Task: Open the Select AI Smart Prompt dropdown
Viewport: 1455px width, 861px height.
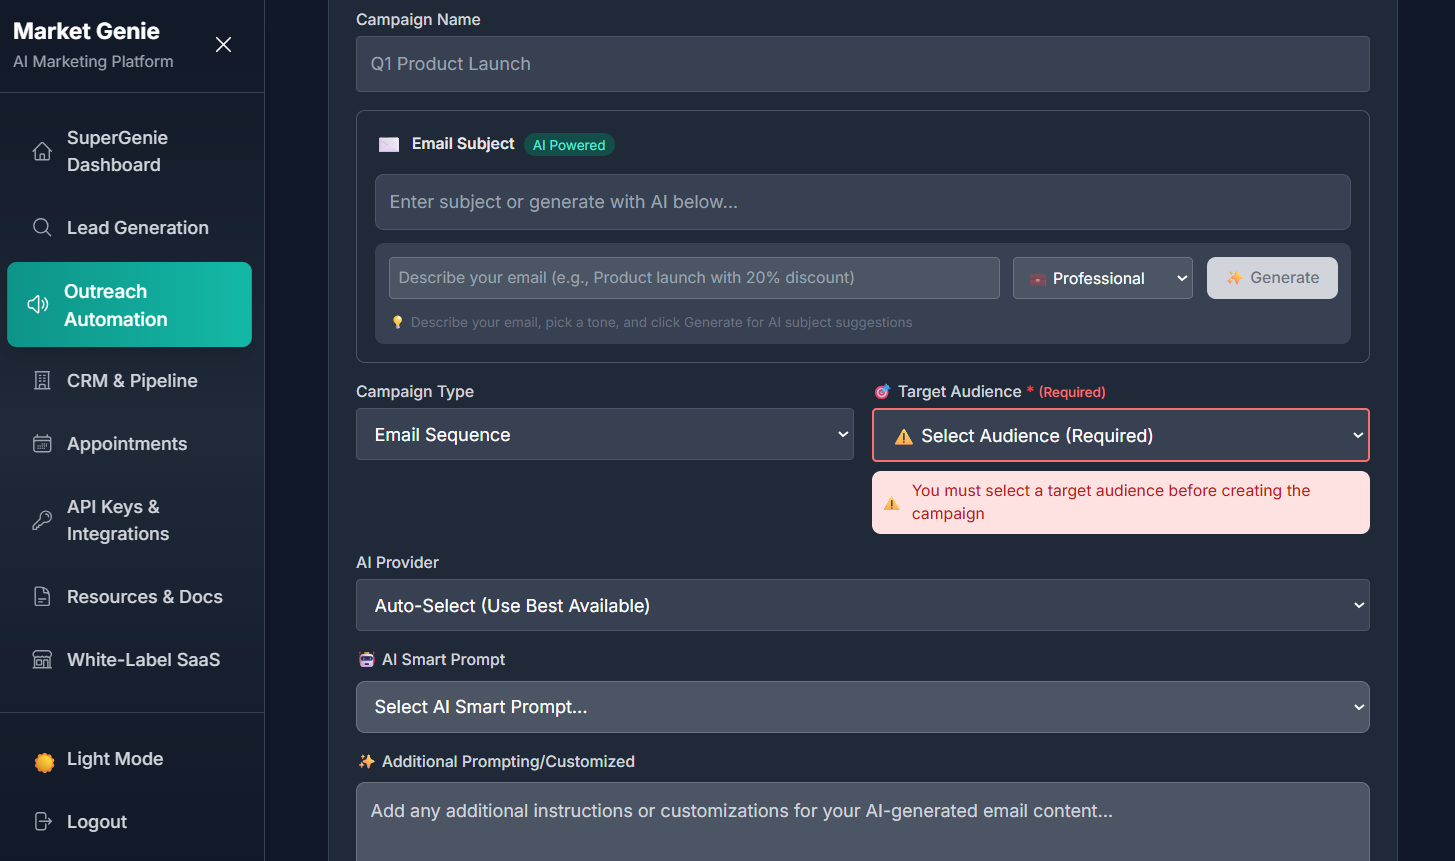Action: [x=862, y=707]
